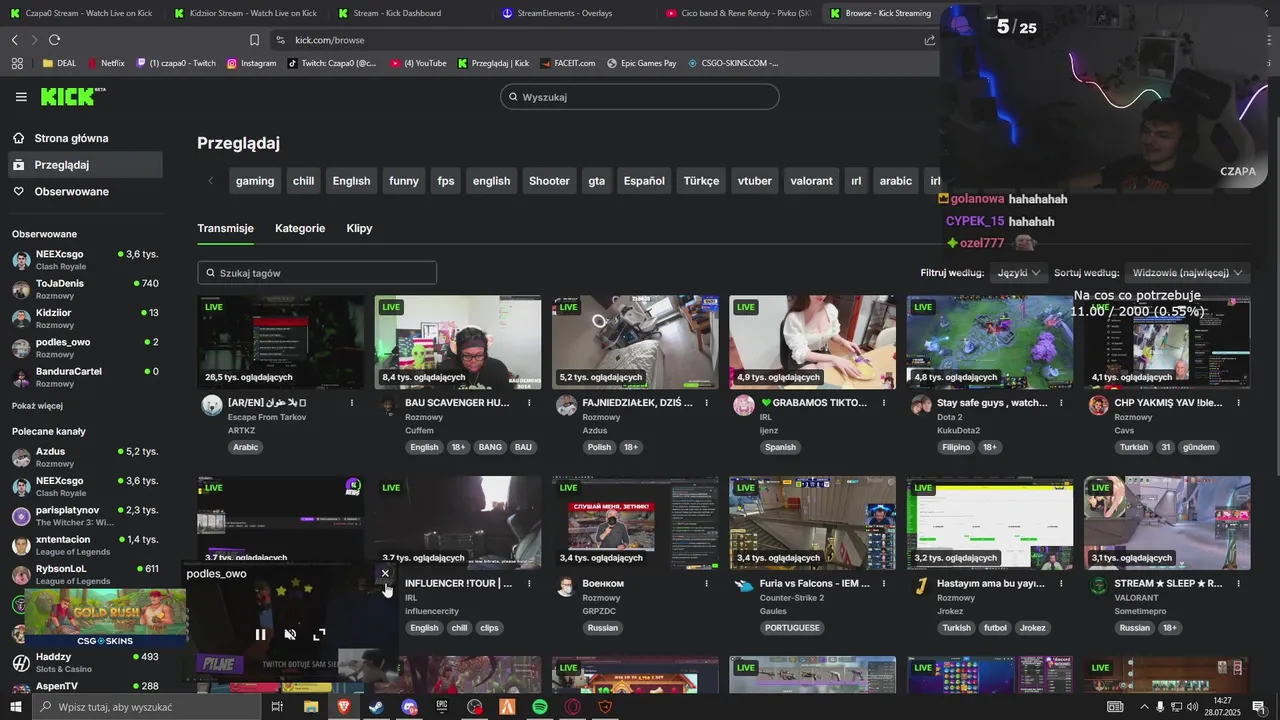Screen dimensions: 1280x720
Task: Open Furia vs Falcons stream thumbnail
Action: [x=812, y=522]
